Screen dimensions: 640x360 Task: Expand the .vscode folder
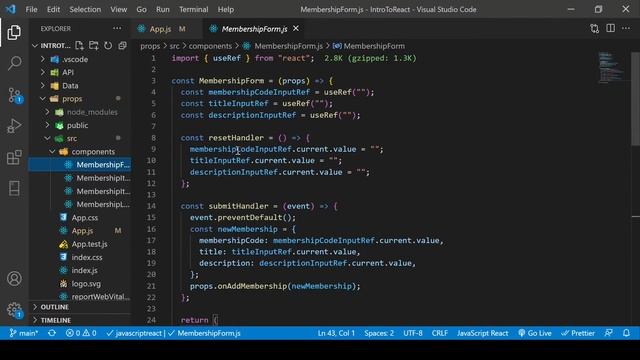coord(80,59)
